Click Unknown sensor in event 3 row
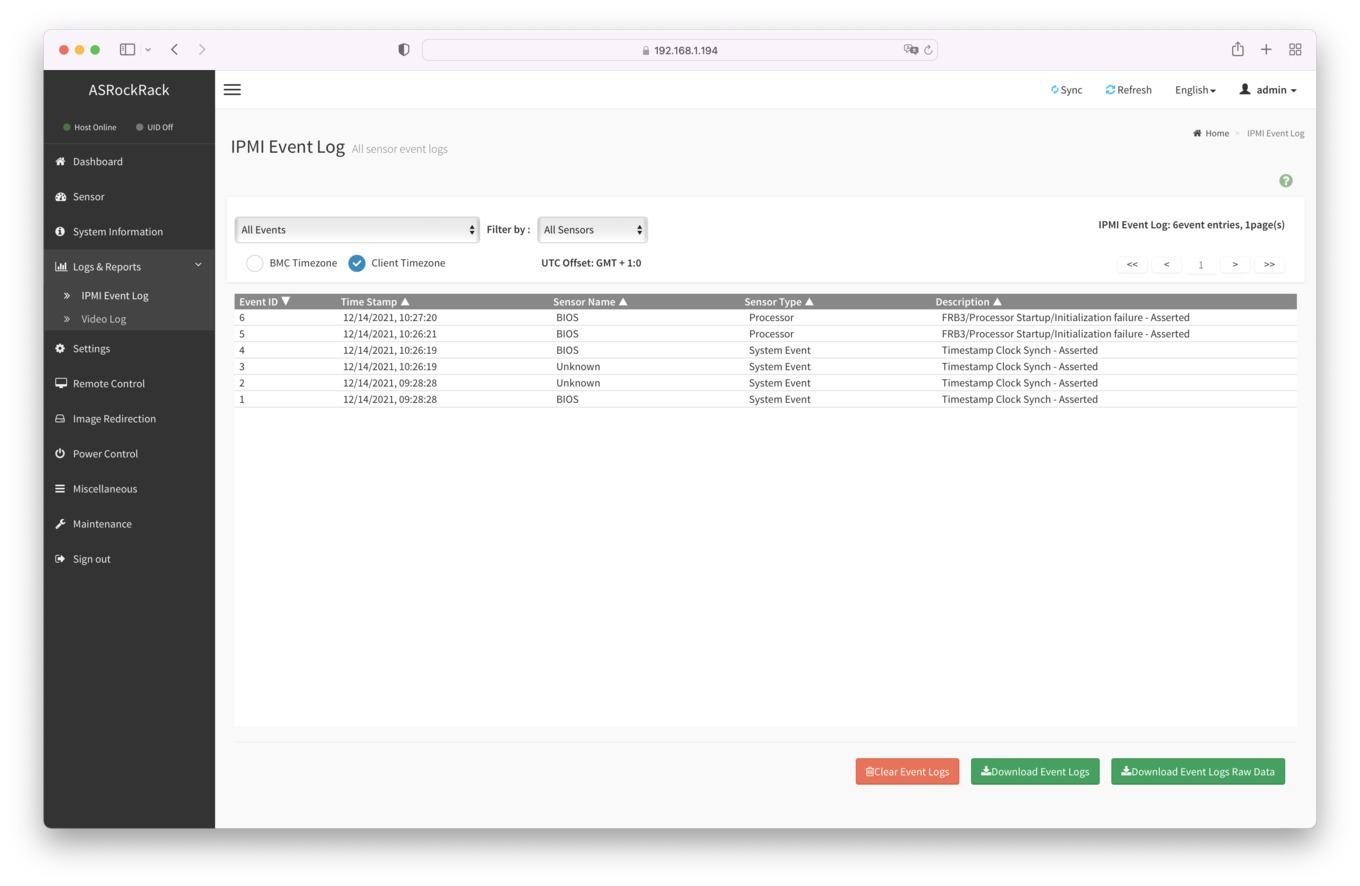The height and width of the screenshot is (886, 1360). coord(578,367)
